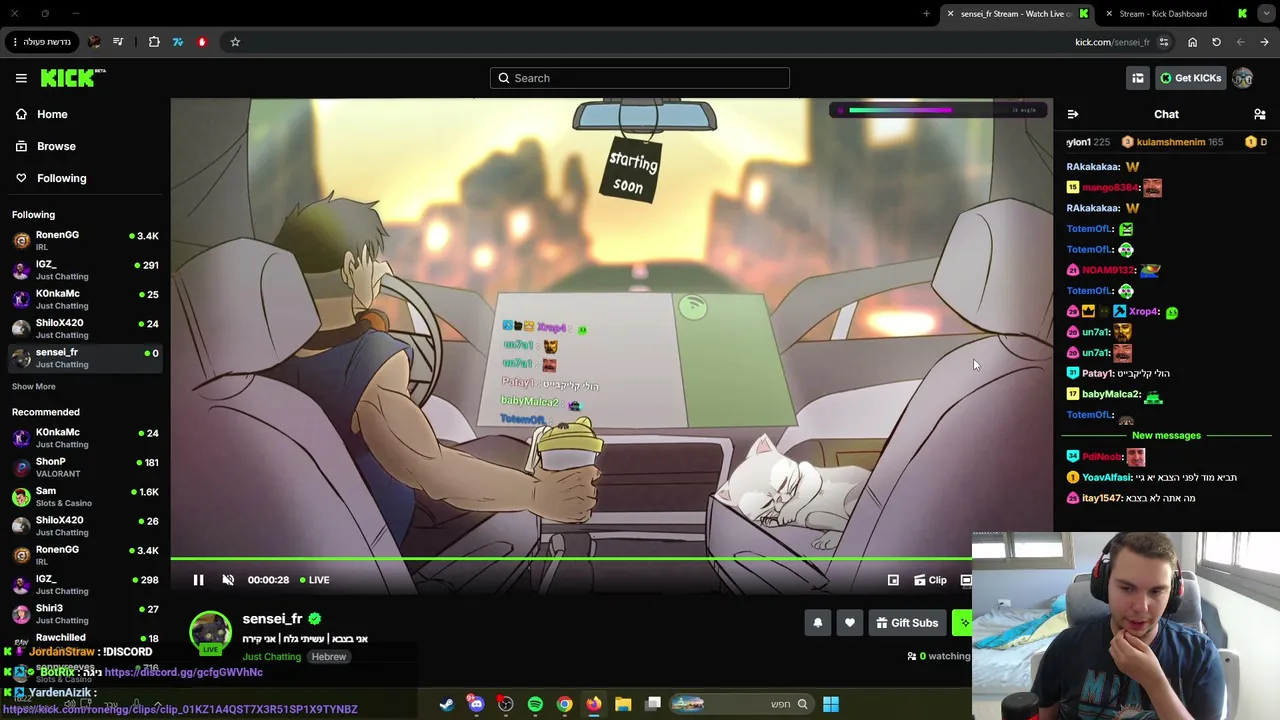Bookmark this page with the star
This screenshot has width=1280, height=720.
[235, 42]
